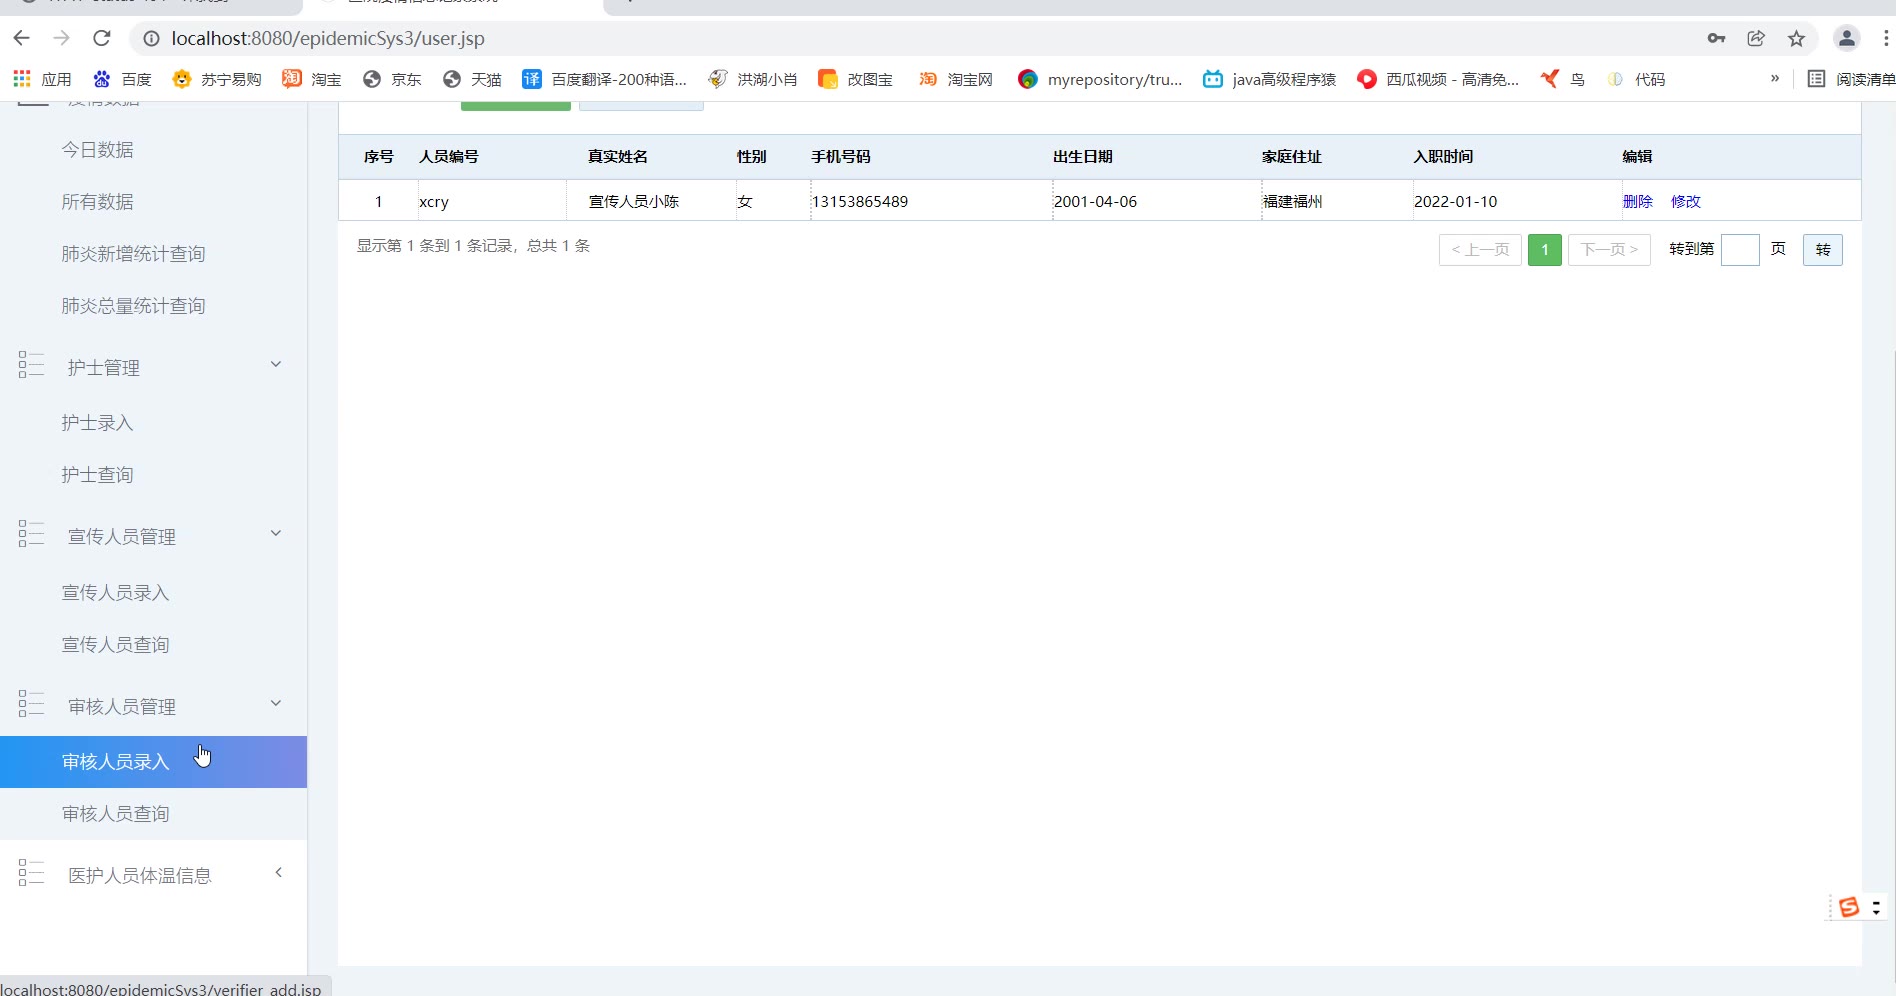Bookmark this page with the star

pos(1796,38)
